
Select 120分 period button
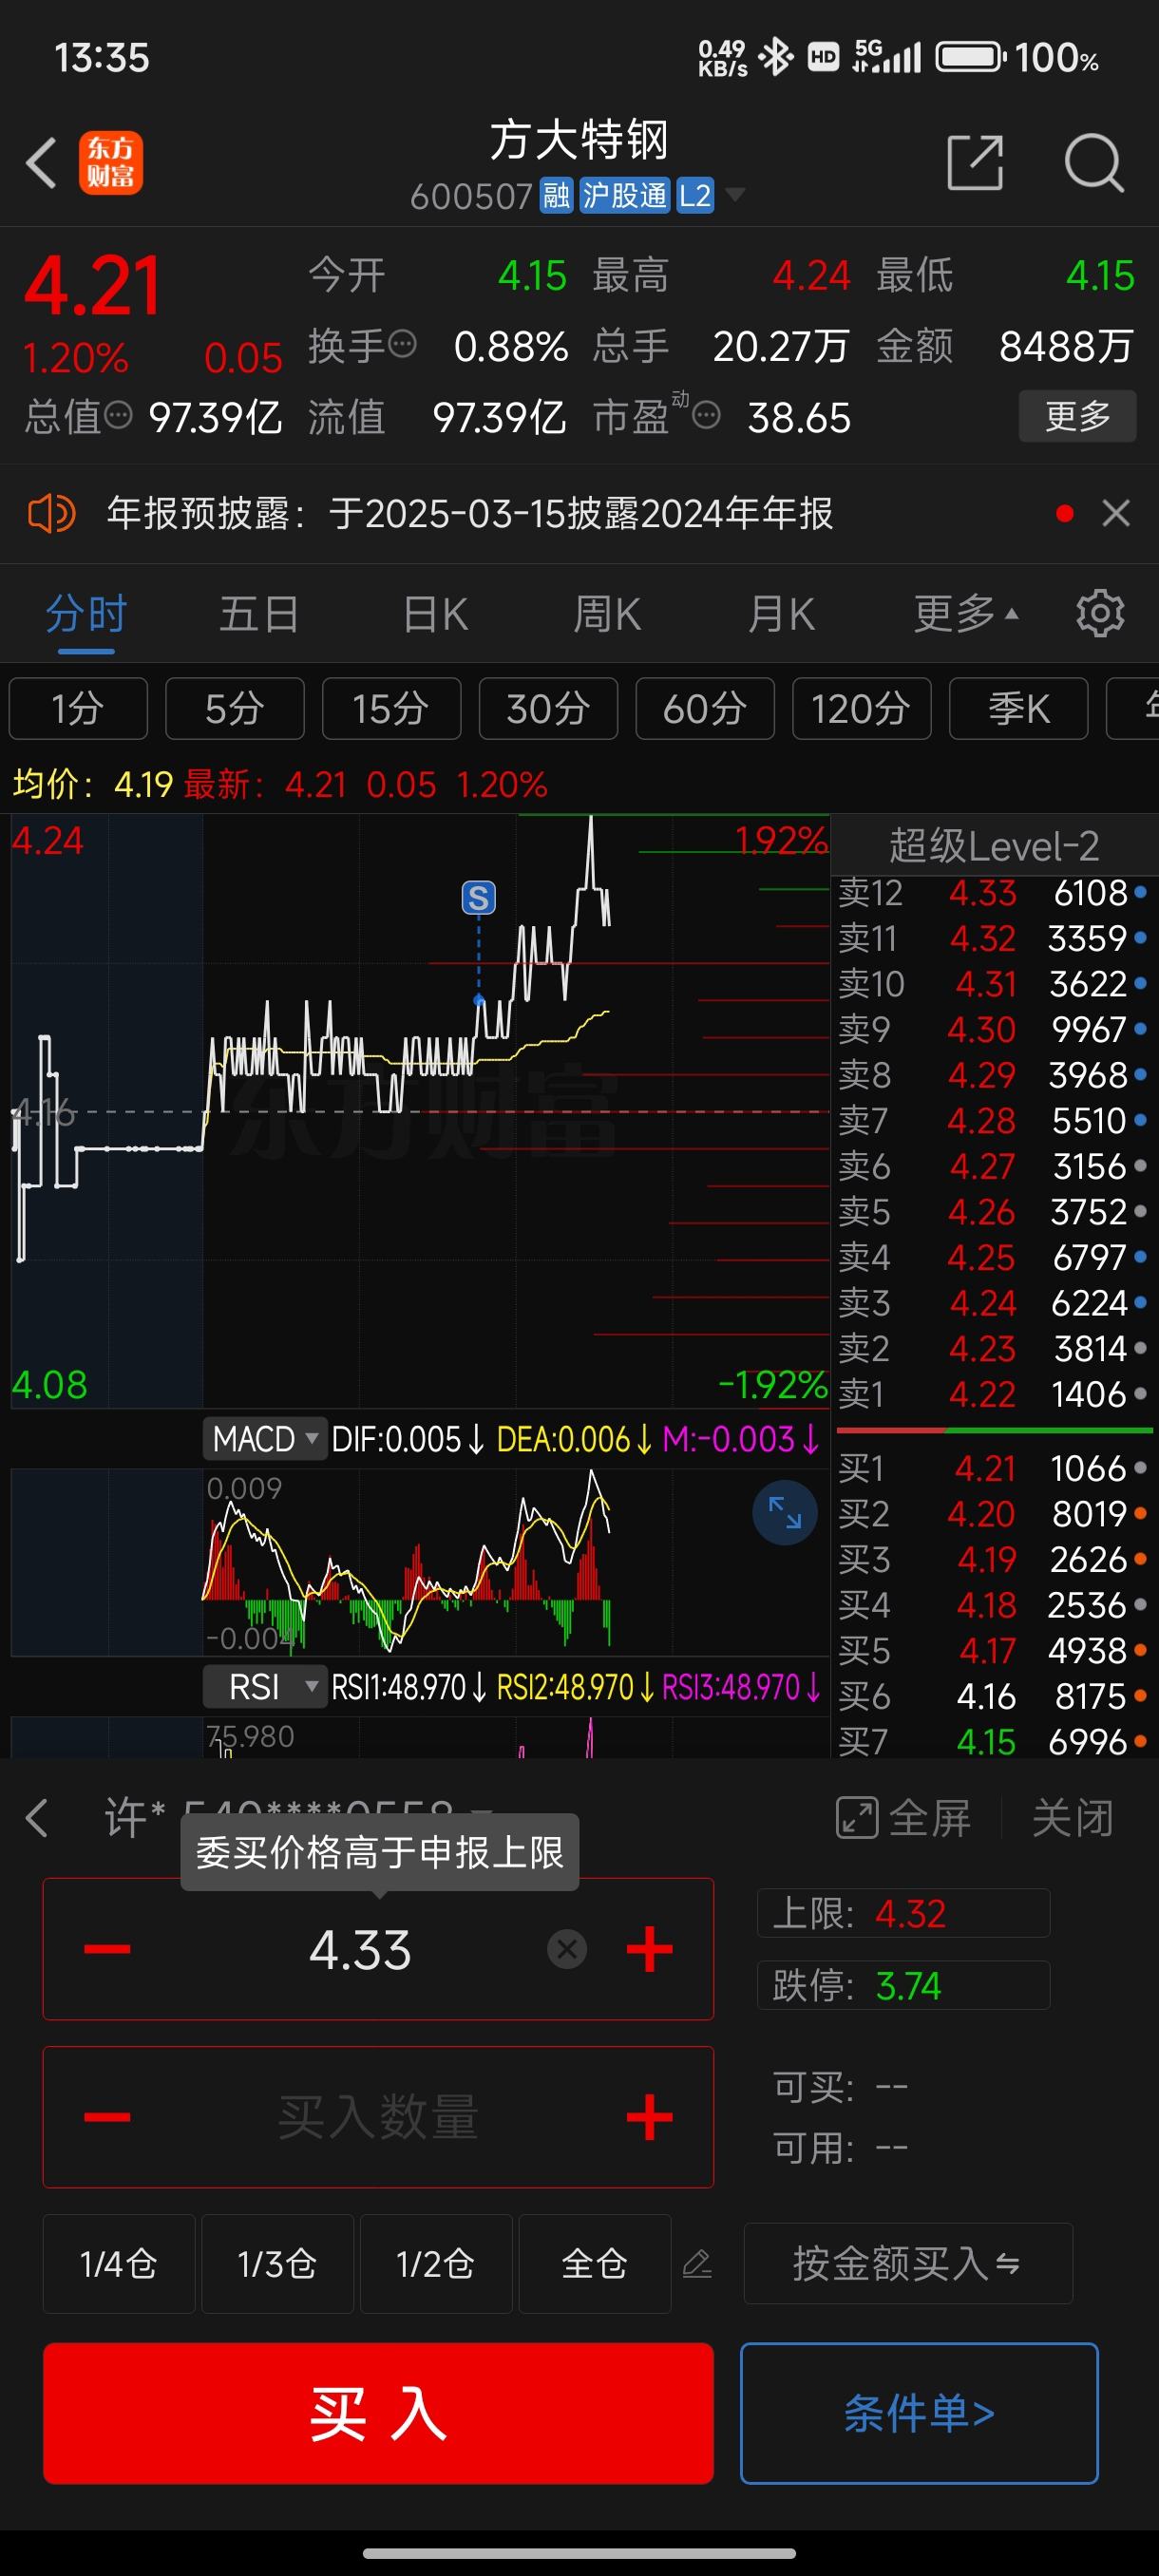click(861, 709)
